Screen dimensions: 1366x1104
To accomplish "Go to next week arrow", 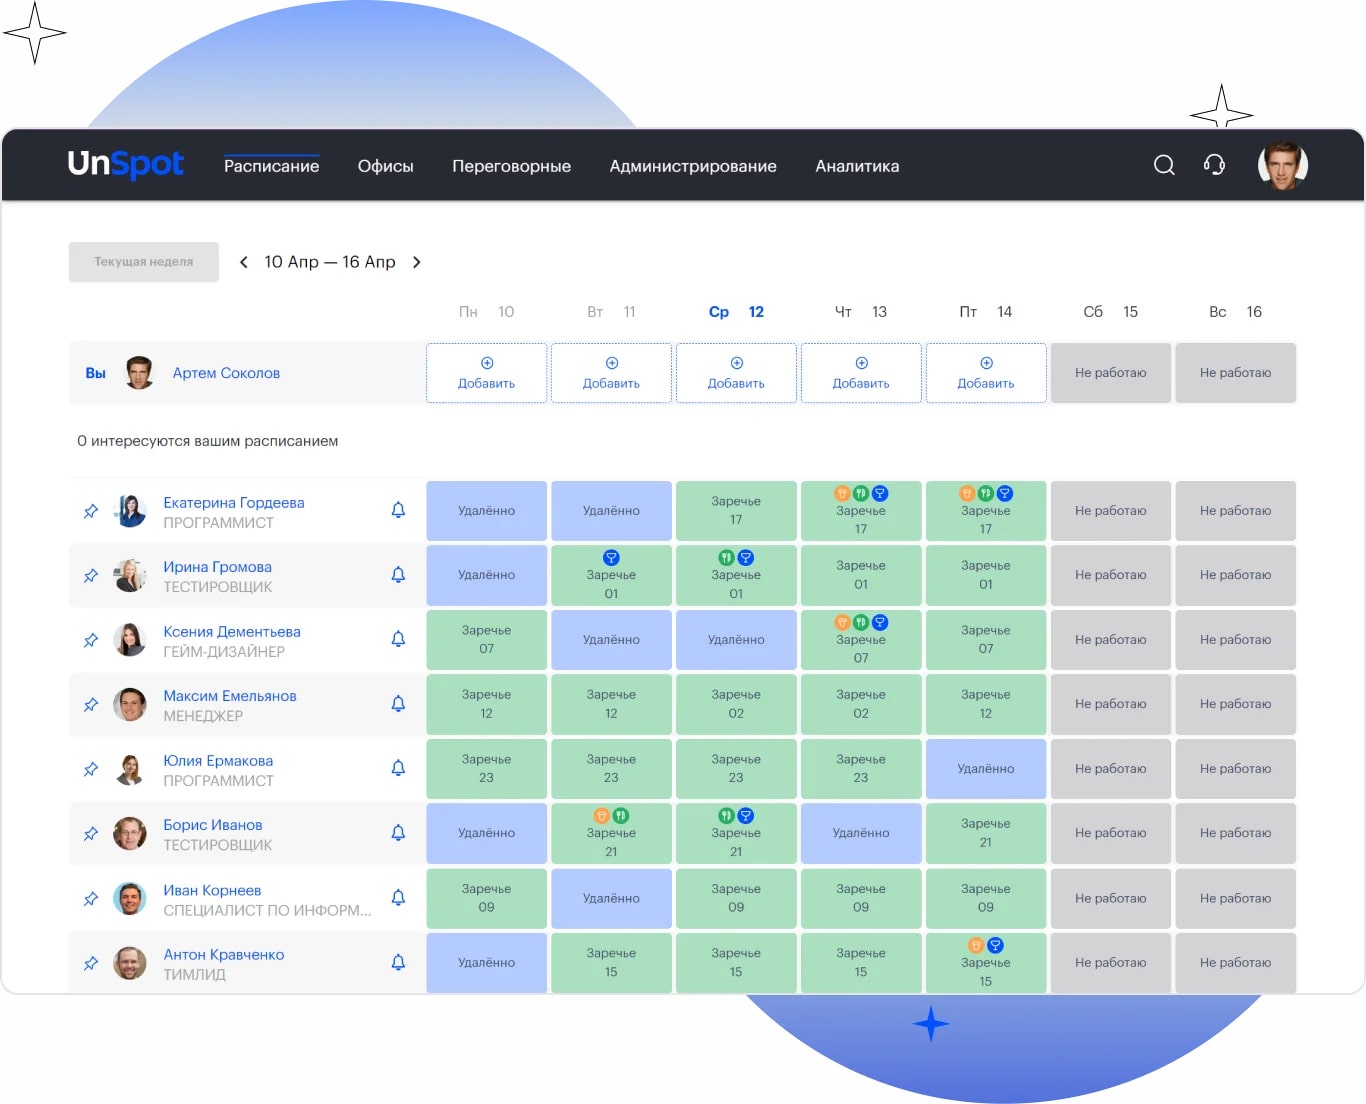I will click(x=417, y=262).
